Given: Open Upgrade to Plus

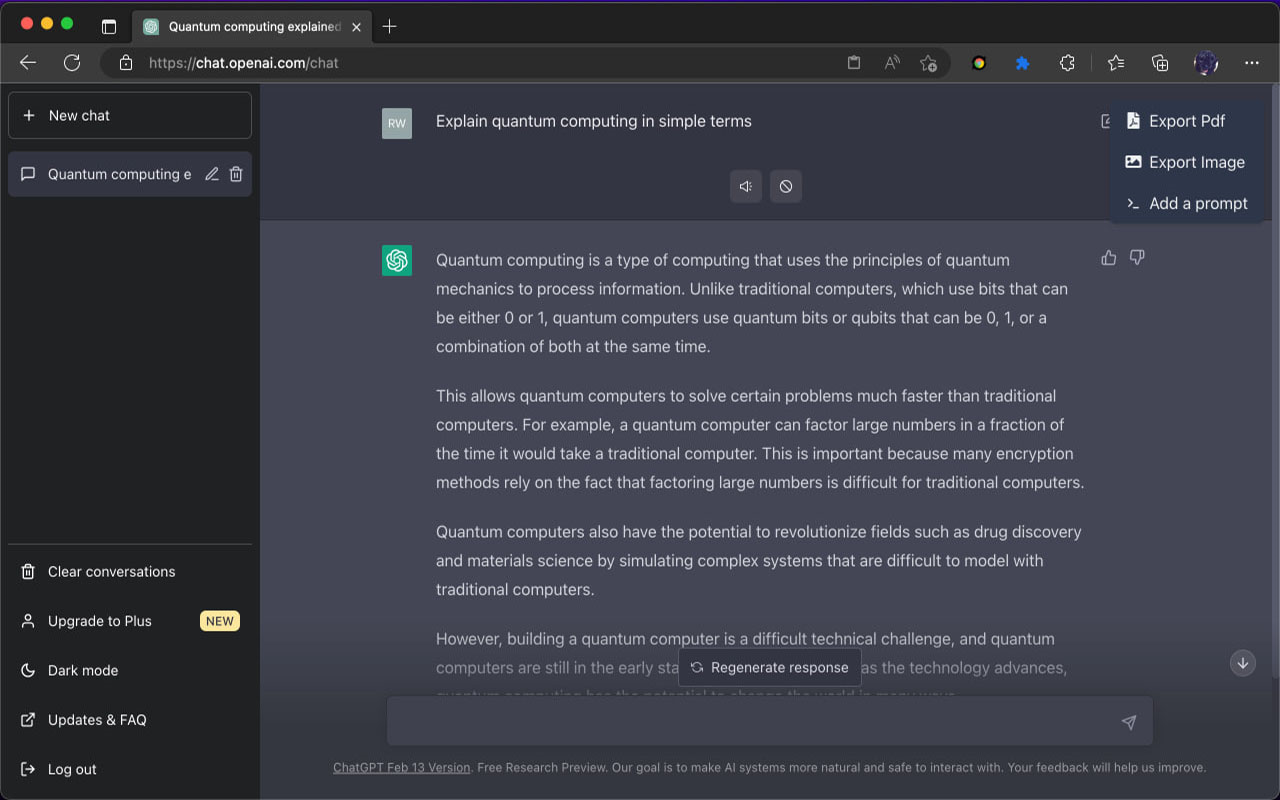Looking at the screenshot, I should (130, 621).
